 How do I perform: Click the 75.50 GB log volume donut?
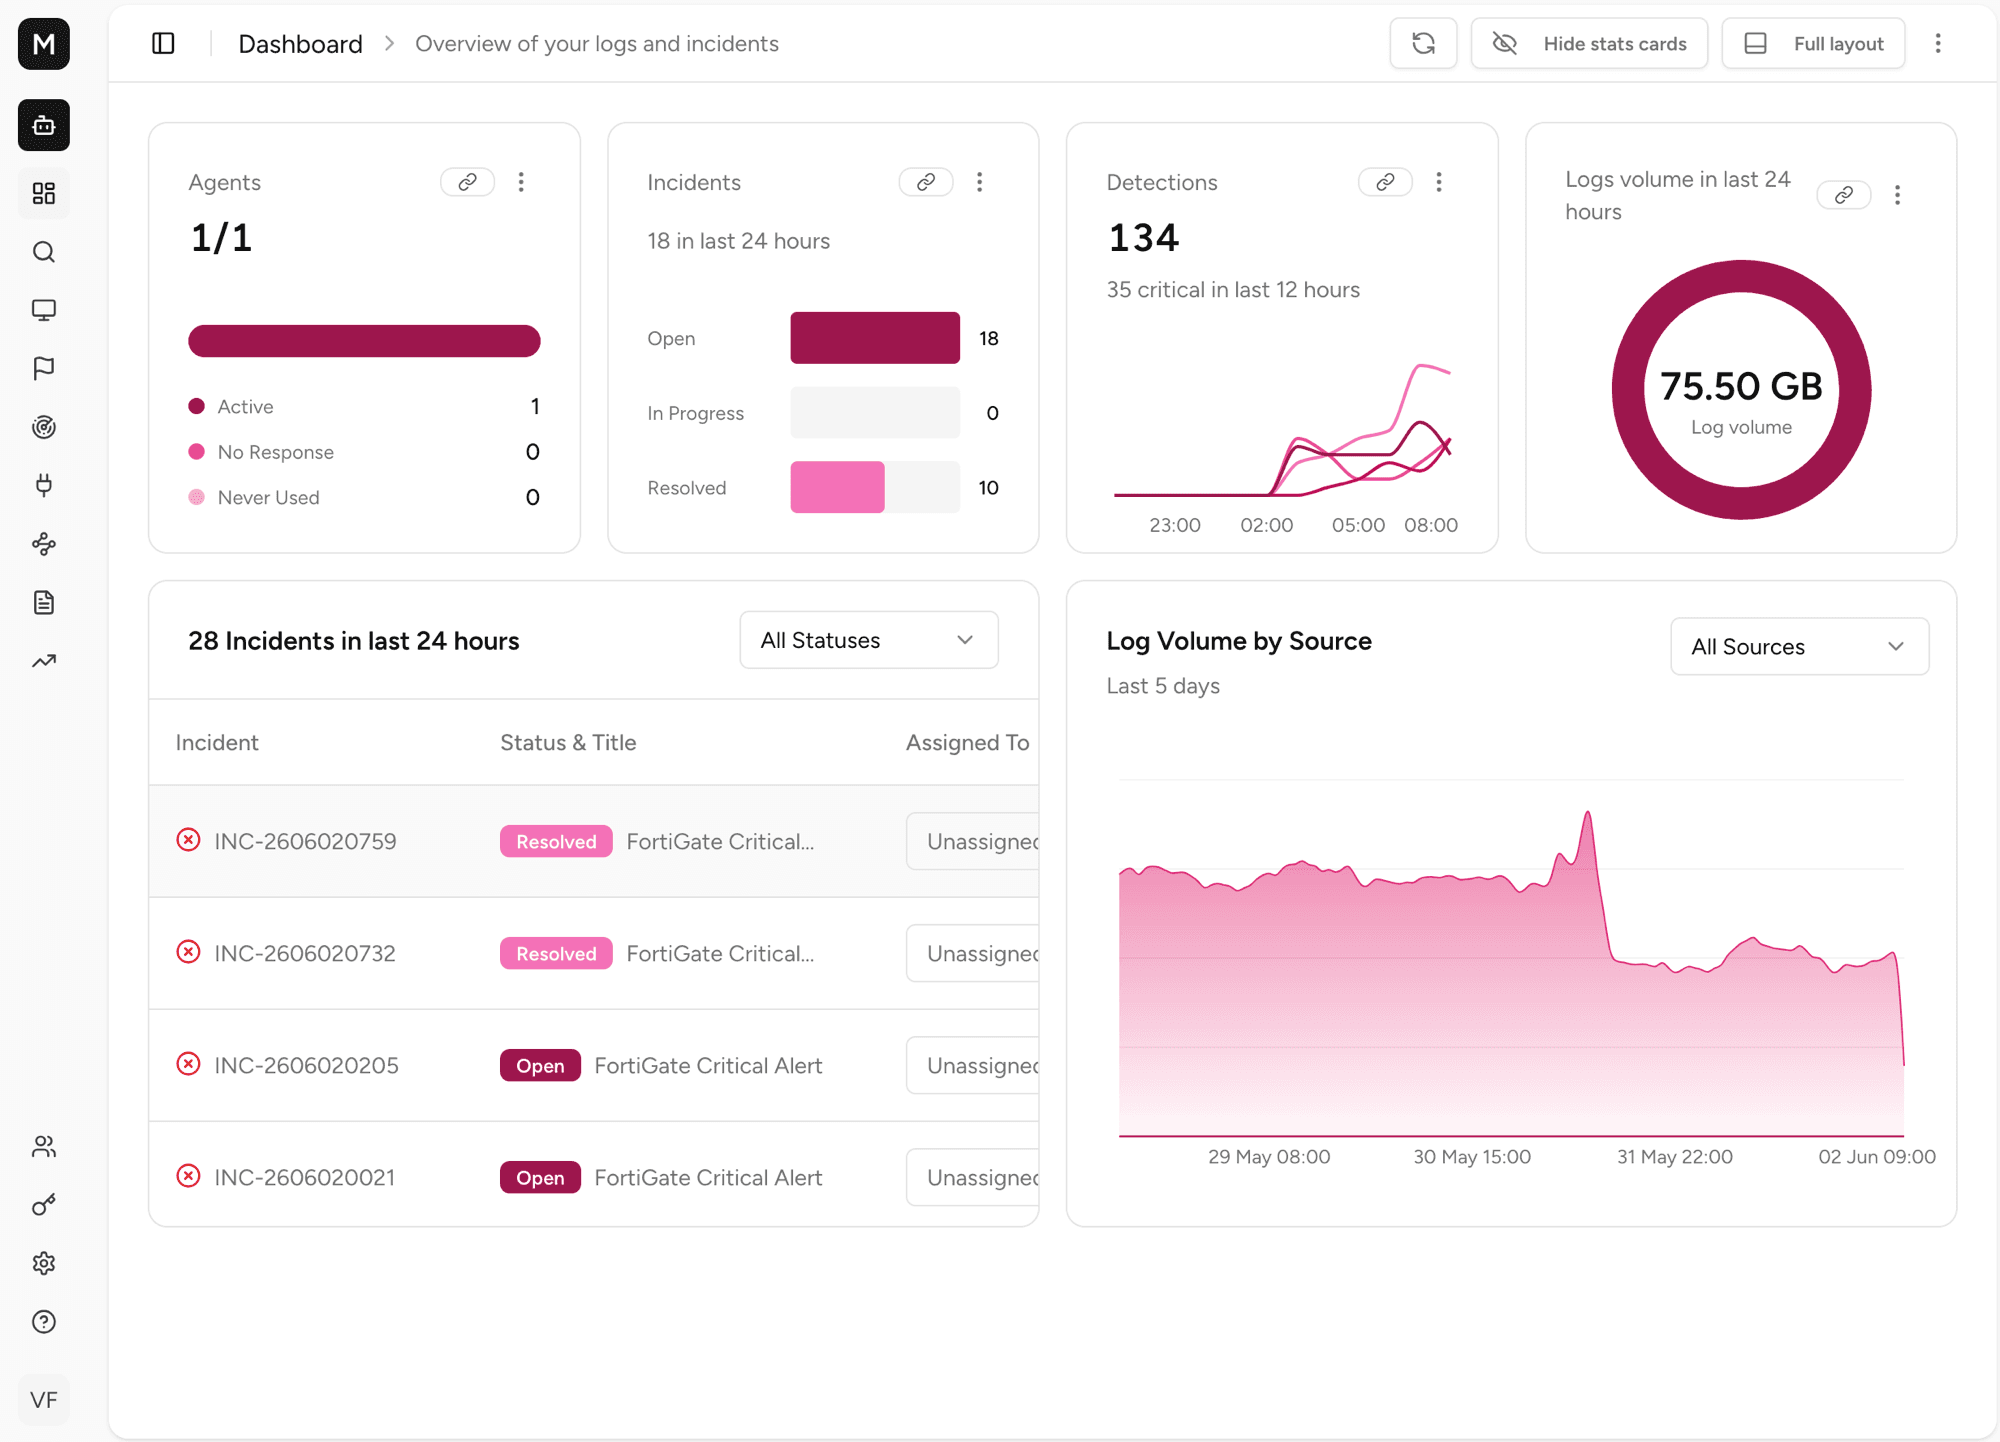pos(1741,390)
